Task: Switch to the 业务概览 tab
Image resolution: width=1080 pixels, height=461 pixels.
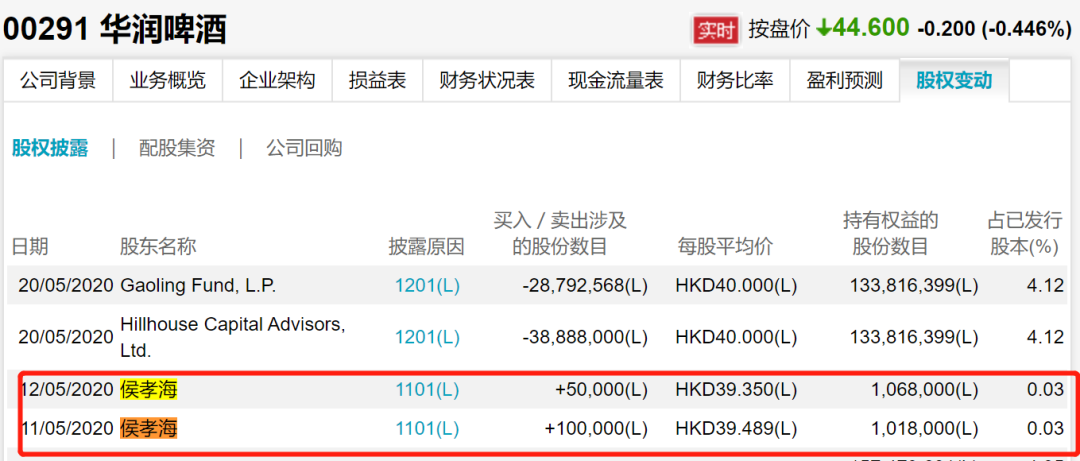Action: click(x=167, y=81)
